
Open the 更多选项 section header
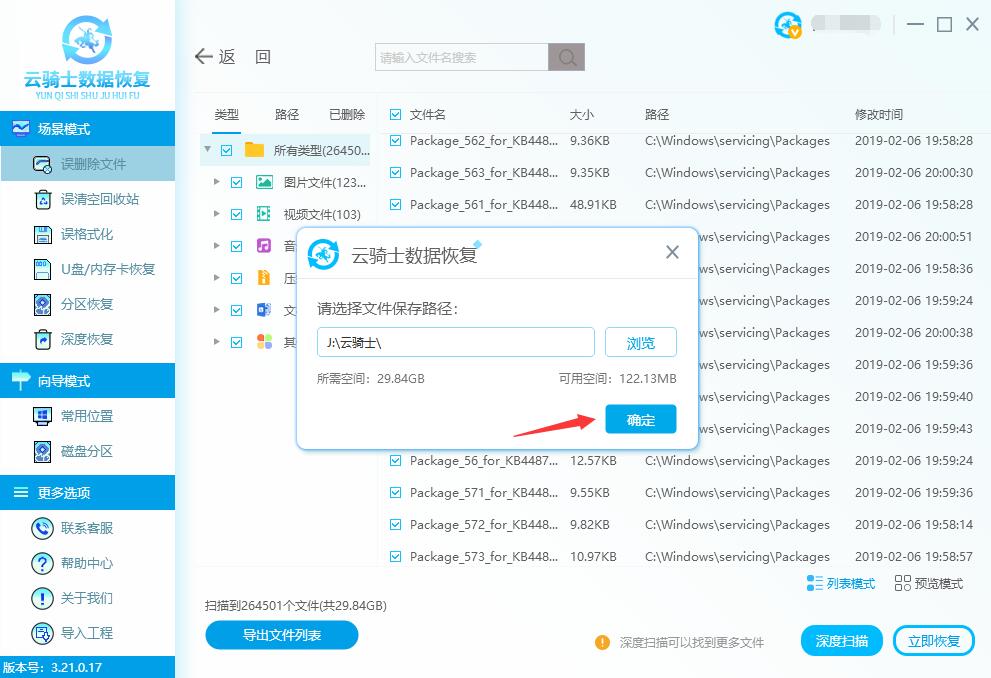(x=87, y=493)
